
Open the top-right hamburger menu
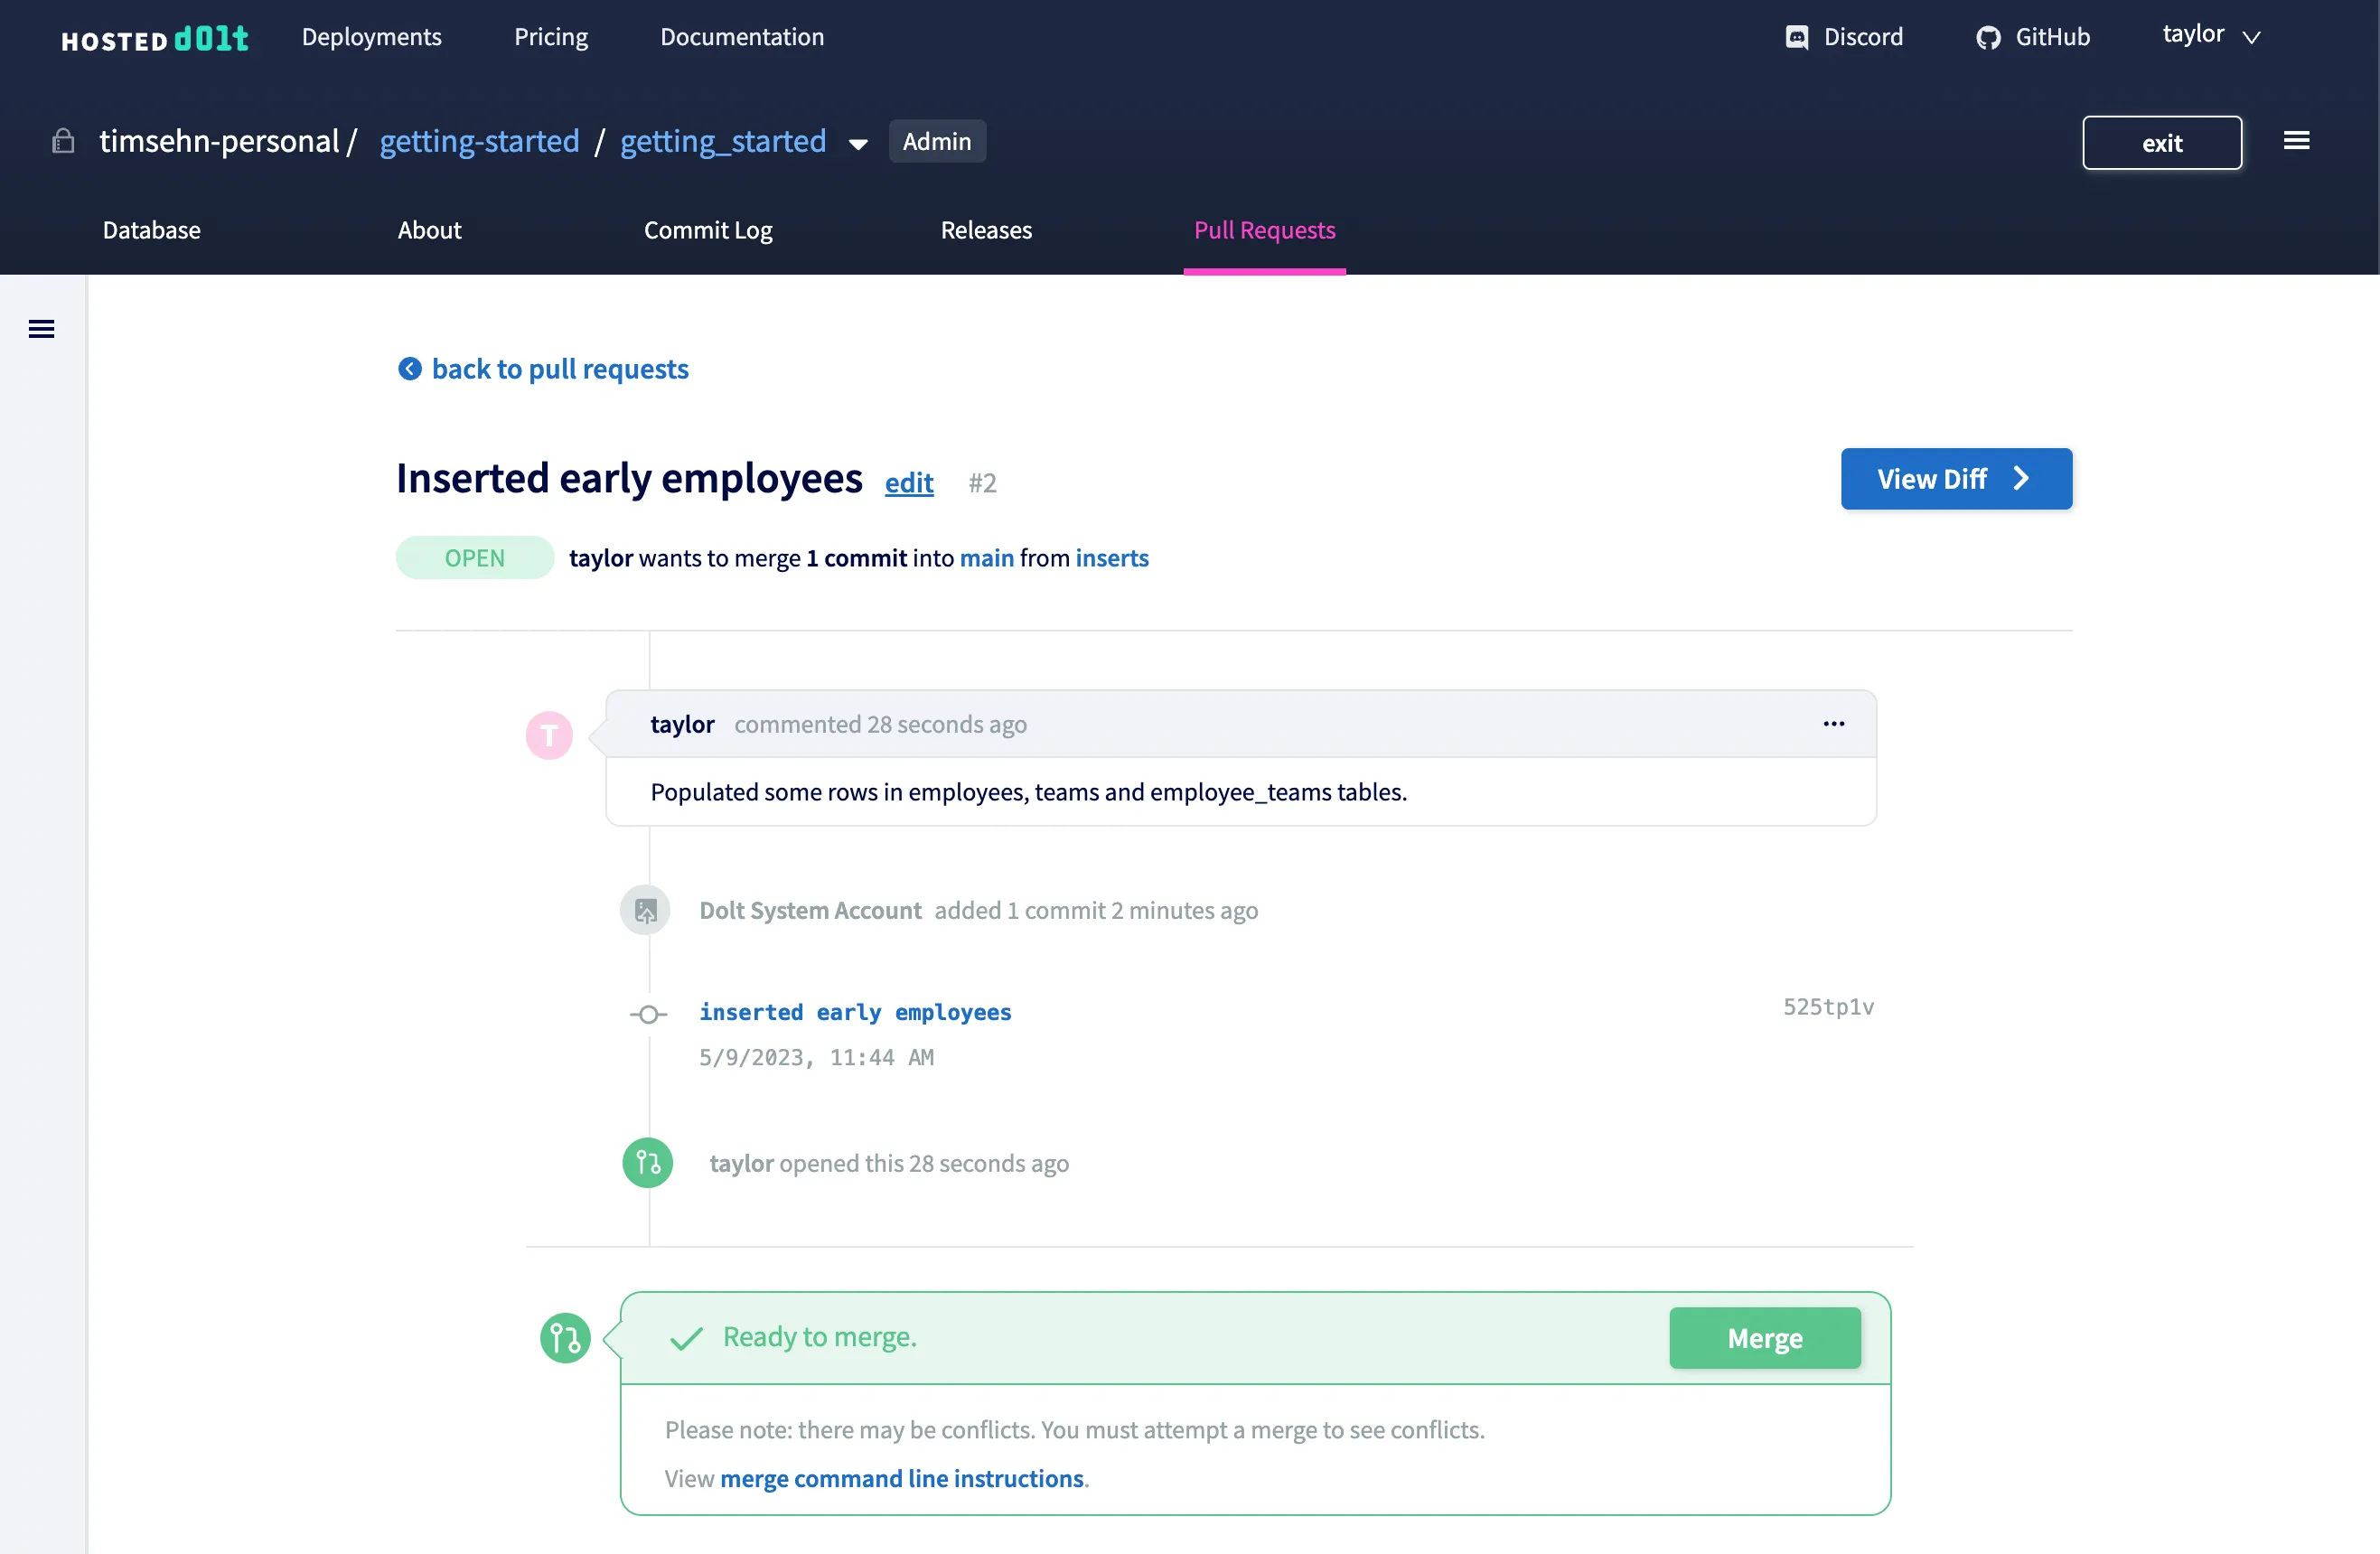(2297, 139)
